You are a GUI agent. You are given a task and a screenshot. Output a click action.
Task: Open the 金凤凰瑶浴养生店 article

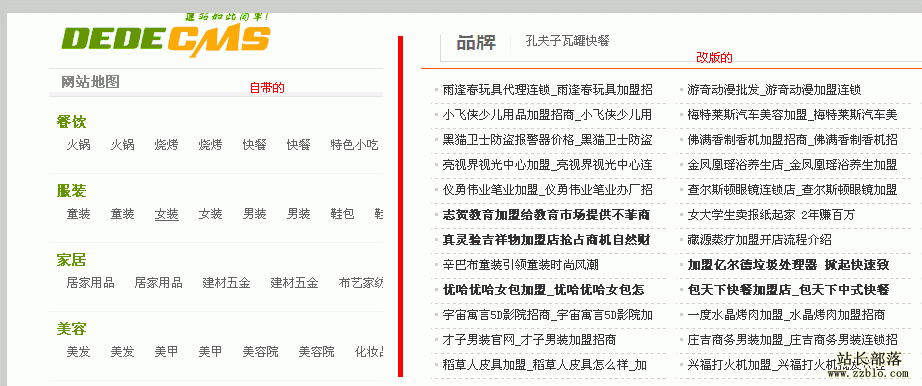pos(792,165)
